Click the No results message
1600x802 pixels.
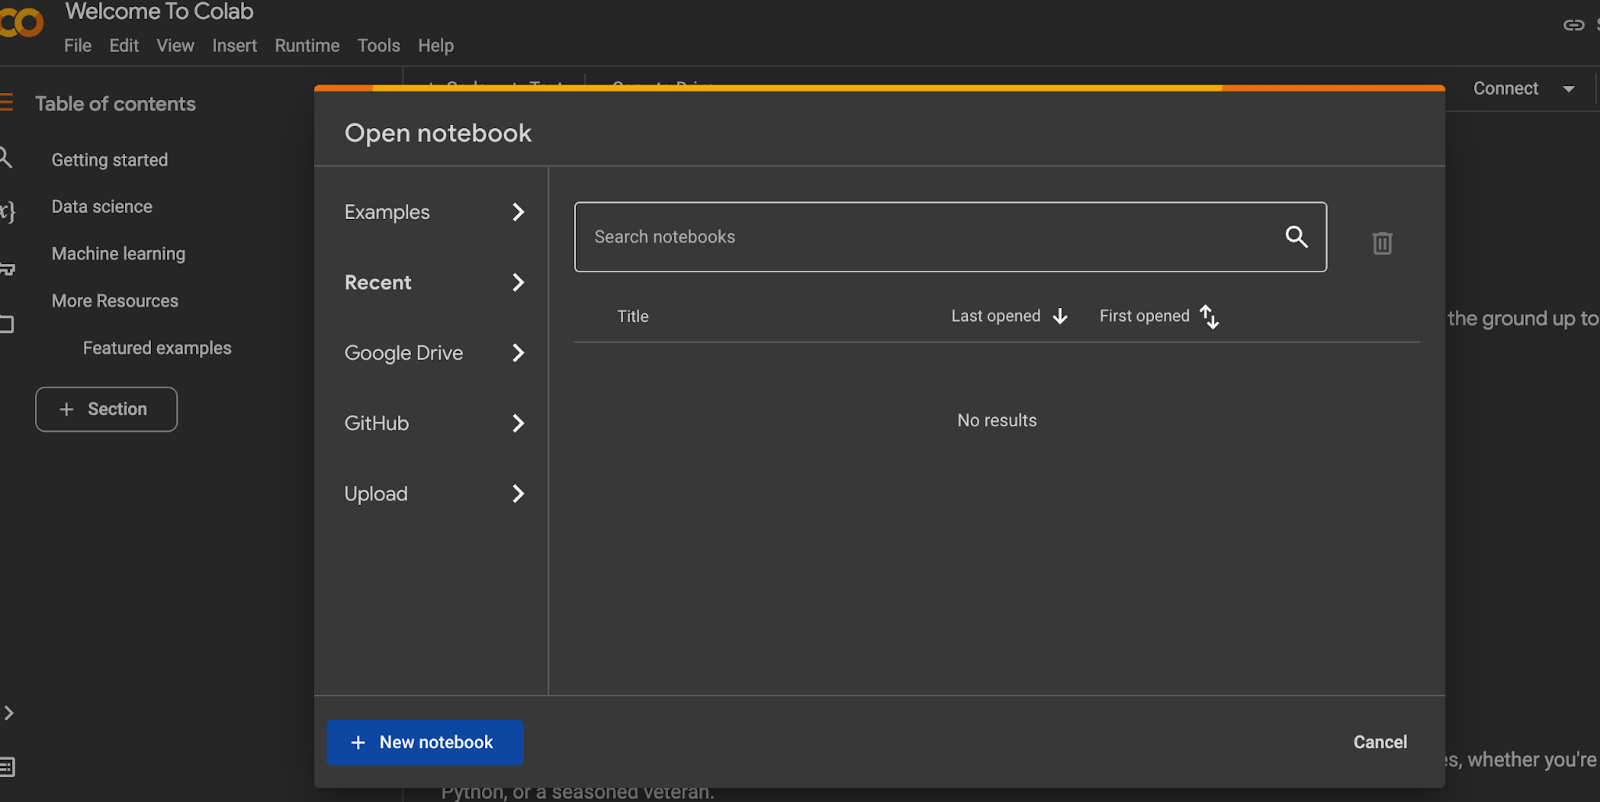pyautogui.click(x=997, y=421)
